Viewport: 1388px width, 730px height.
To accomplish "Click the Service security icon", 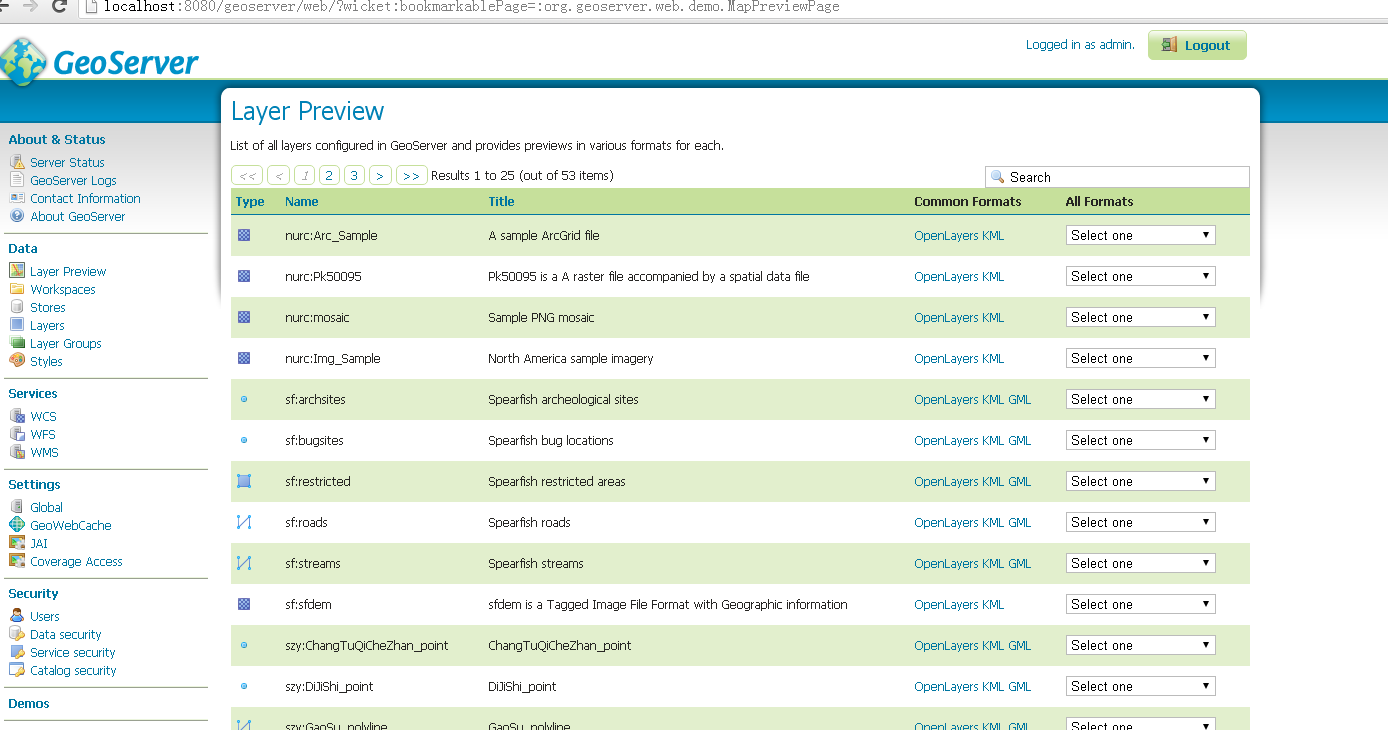I will tap(17, 652).
